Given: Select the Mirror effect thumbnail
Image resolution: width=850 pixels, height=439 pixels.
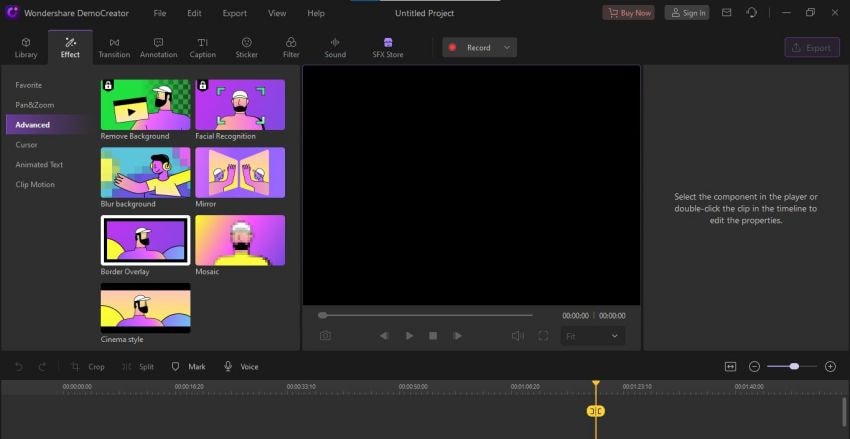Looking at the screenshot, I should click(240, 172).
